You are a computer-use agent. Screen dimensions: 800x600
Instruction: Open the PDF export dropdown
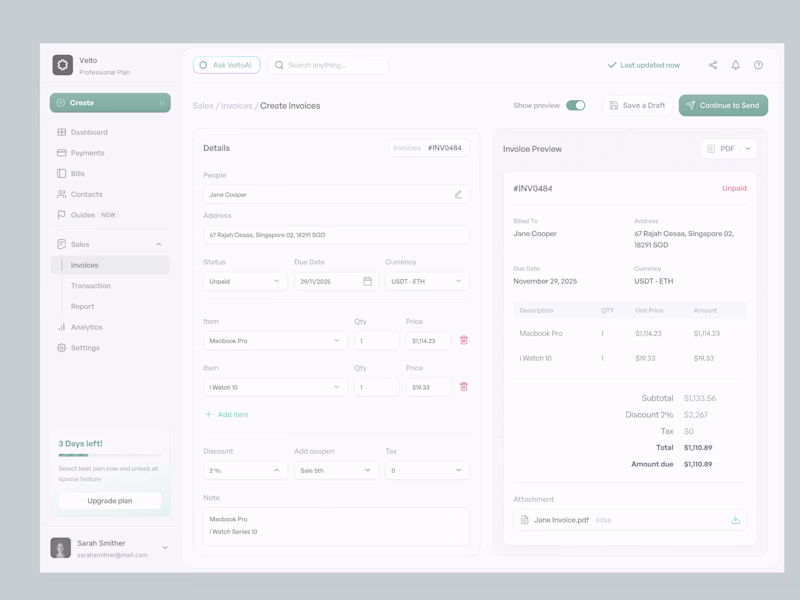pyautogui.click(x=728, y=148)
